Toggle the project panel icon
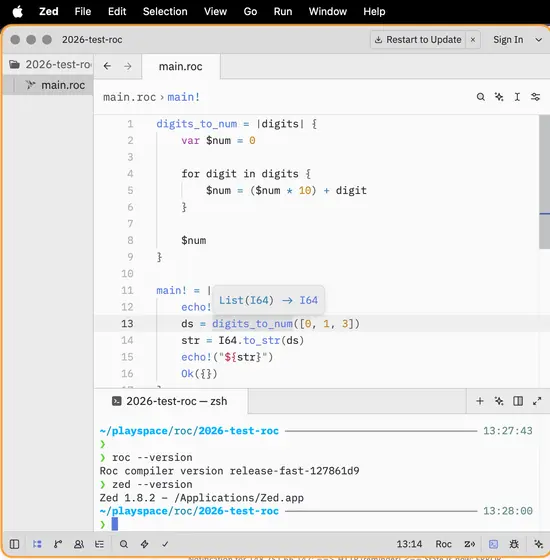 [x=37, y=544]
